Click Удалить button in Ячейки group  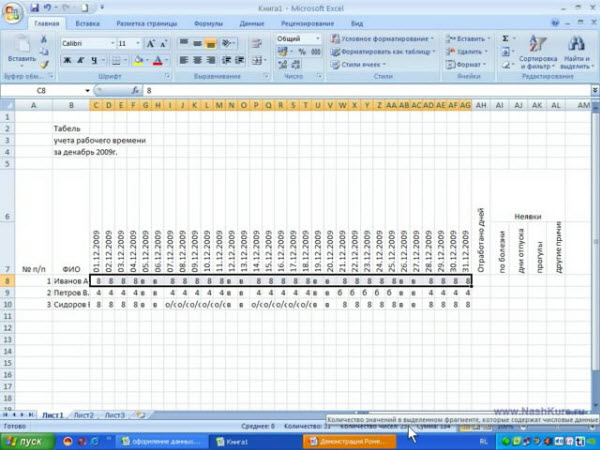467,52
